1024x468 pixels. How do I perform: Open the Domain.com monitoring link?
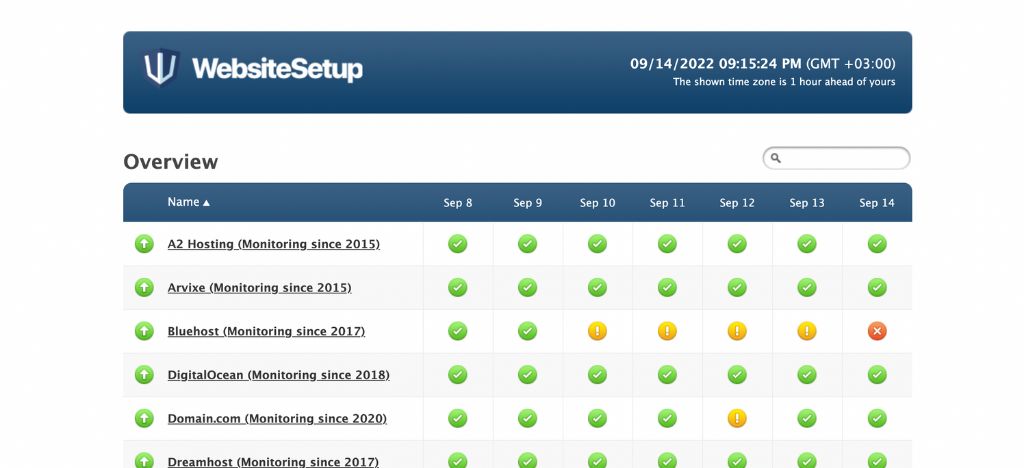coord(277,418)
